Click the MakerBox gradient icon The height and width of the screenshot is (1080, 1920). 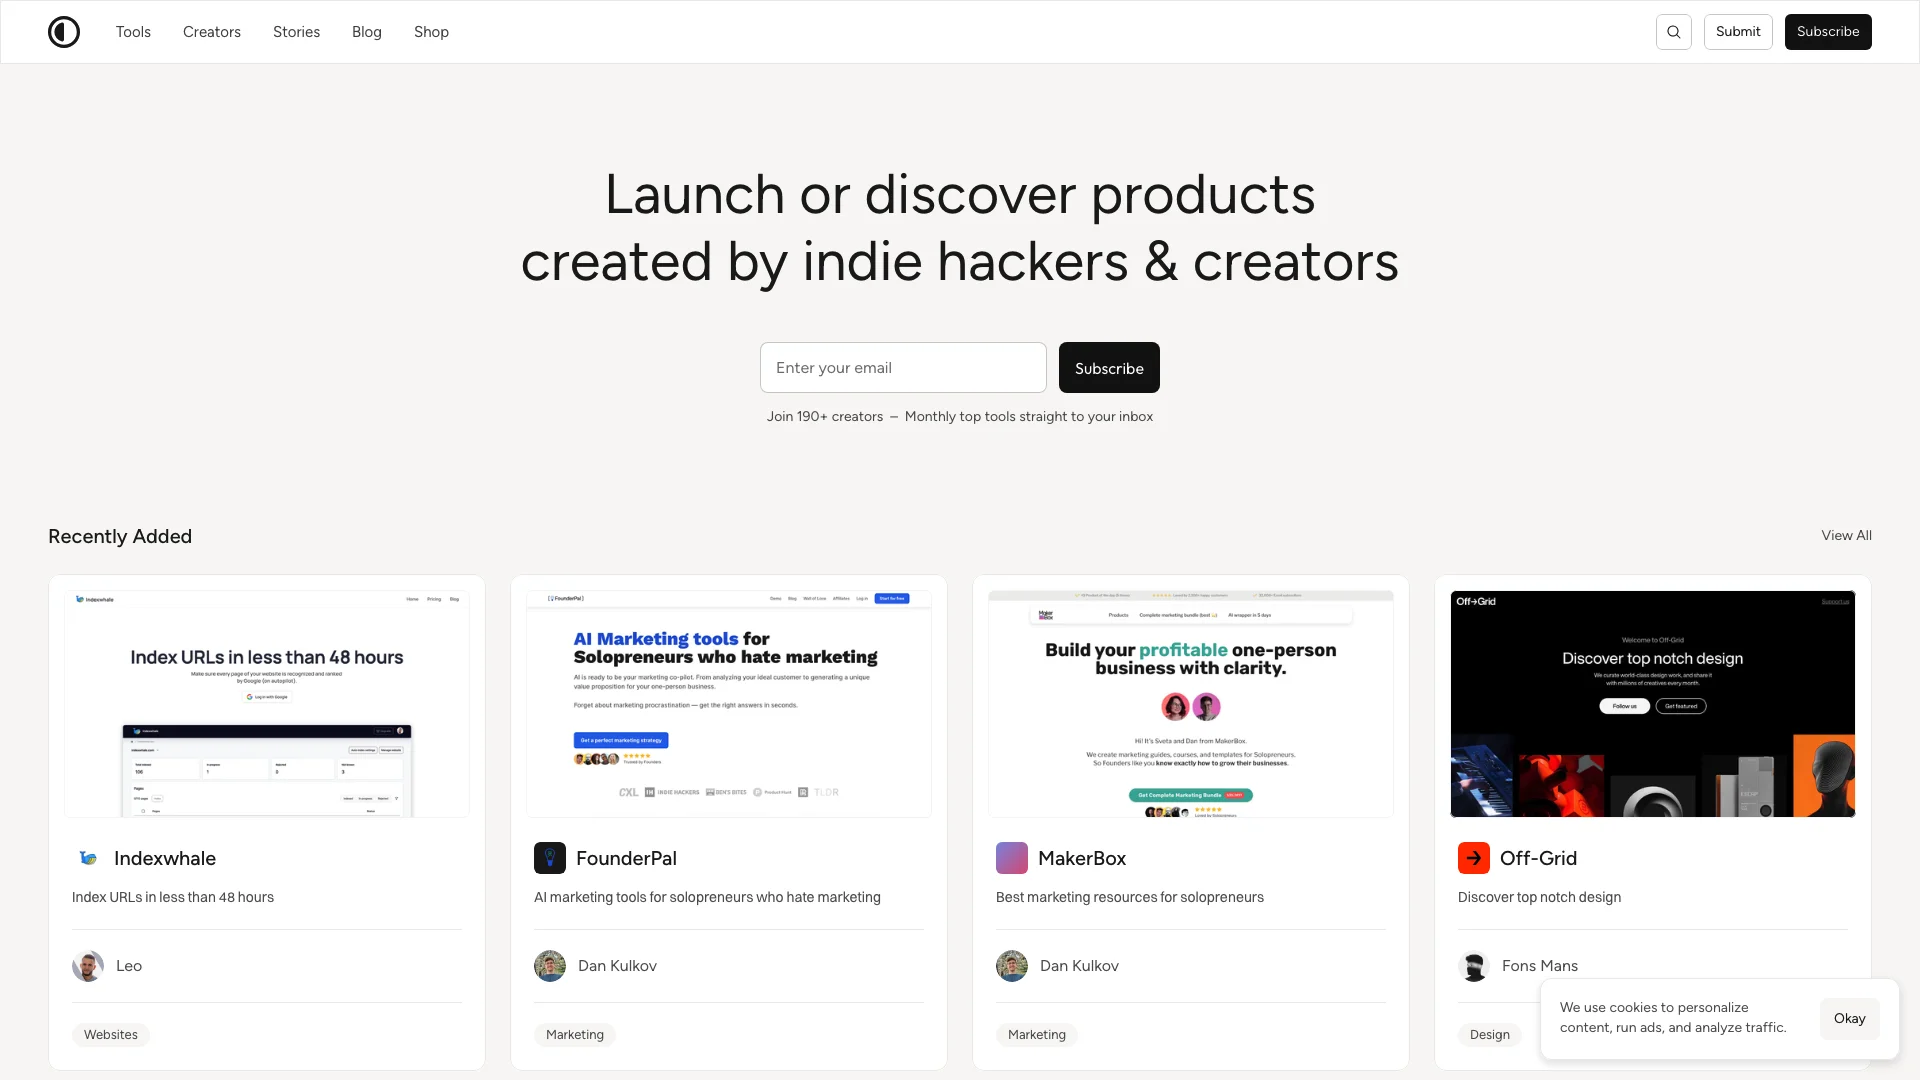click(x=1011, y=857)
